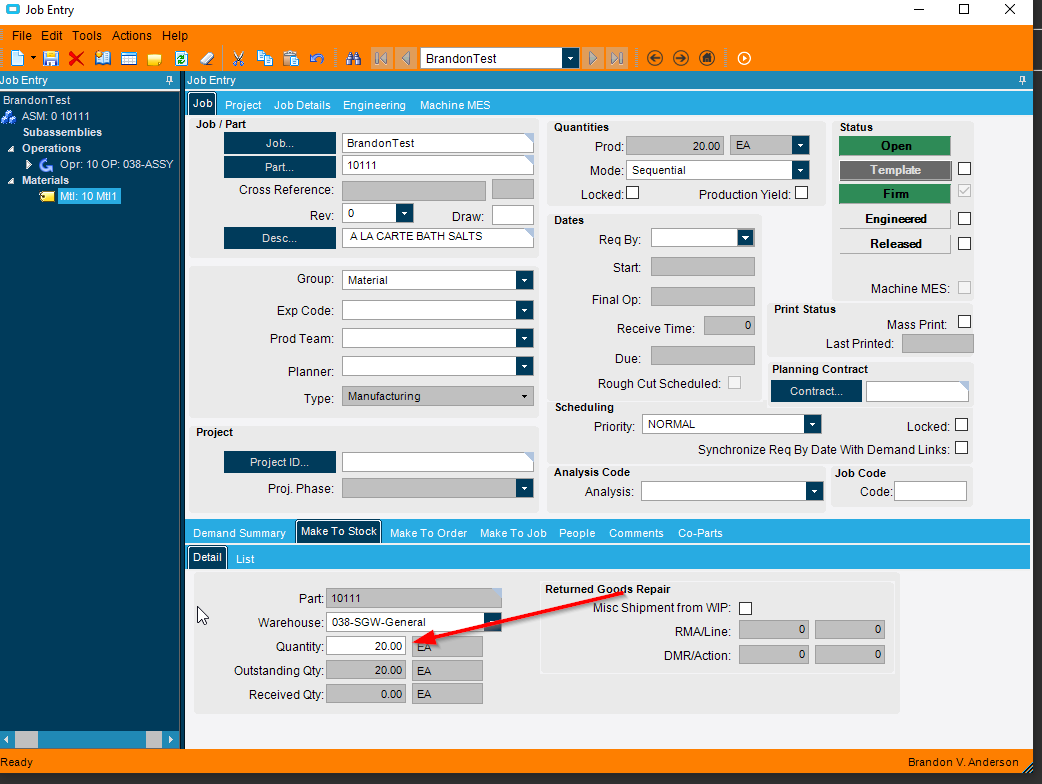Select Mtl: 10 Mtl1 tree item
Screen dimensions: 1042x784
(x=88, y=196)
